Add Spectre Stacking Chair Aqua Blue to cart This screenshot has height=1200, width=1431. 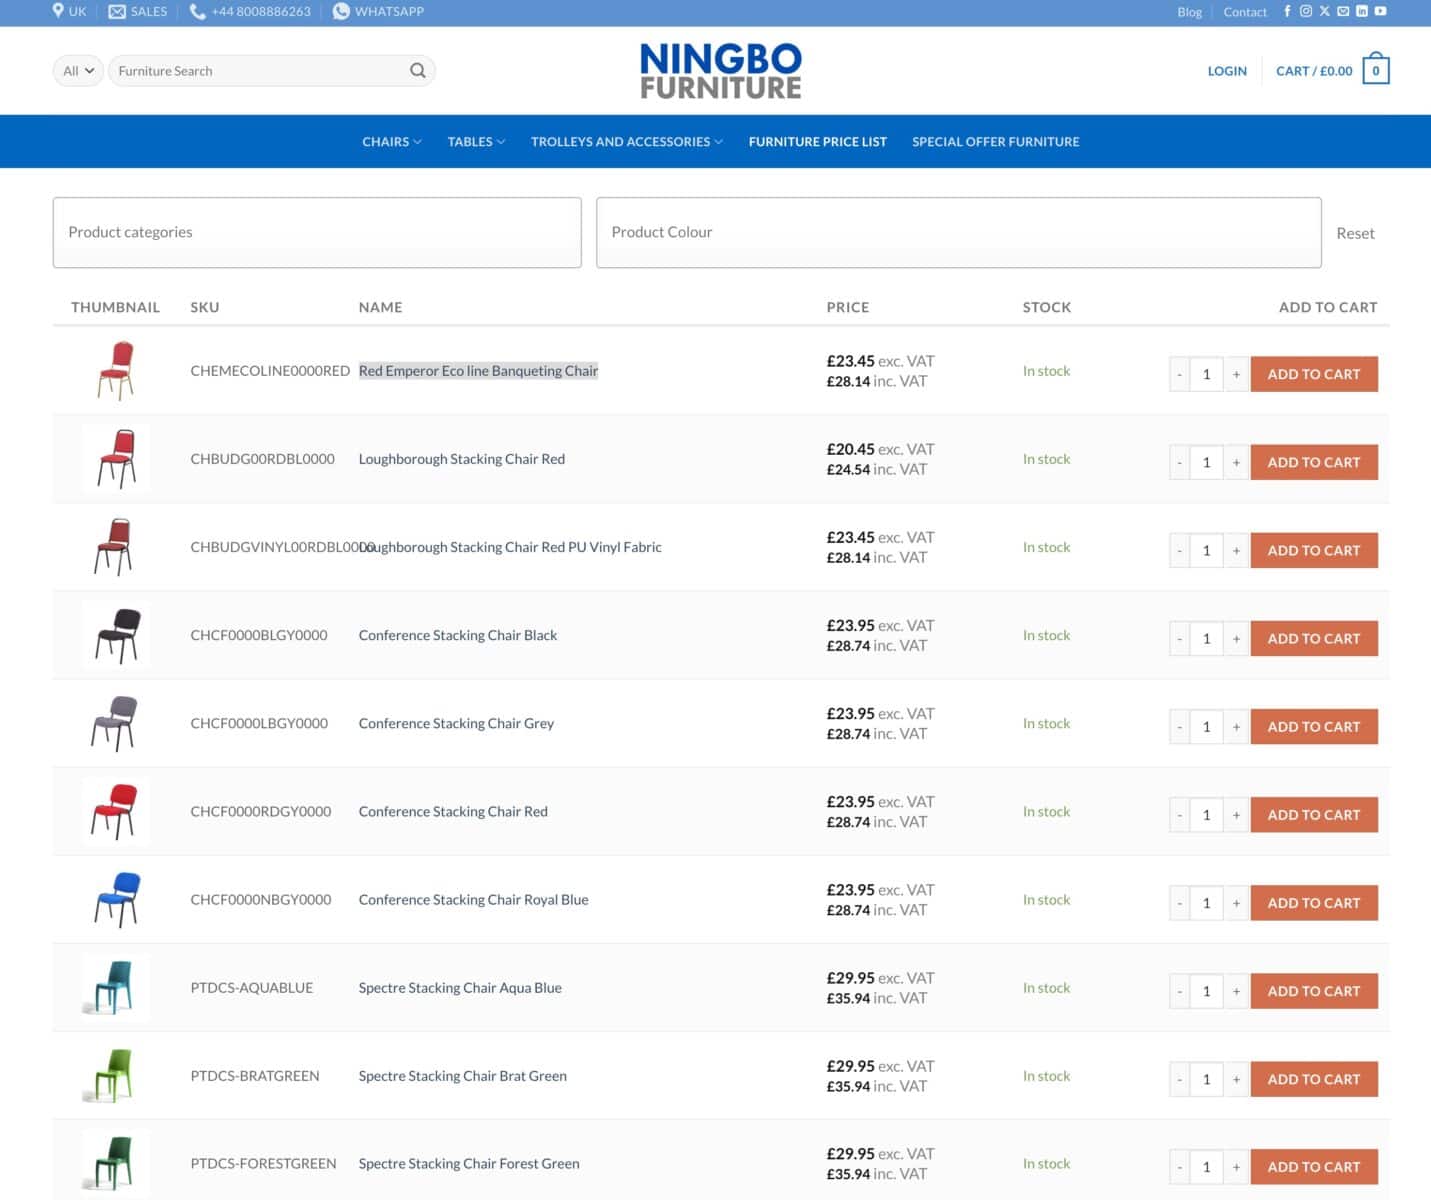coord(1314,991)
